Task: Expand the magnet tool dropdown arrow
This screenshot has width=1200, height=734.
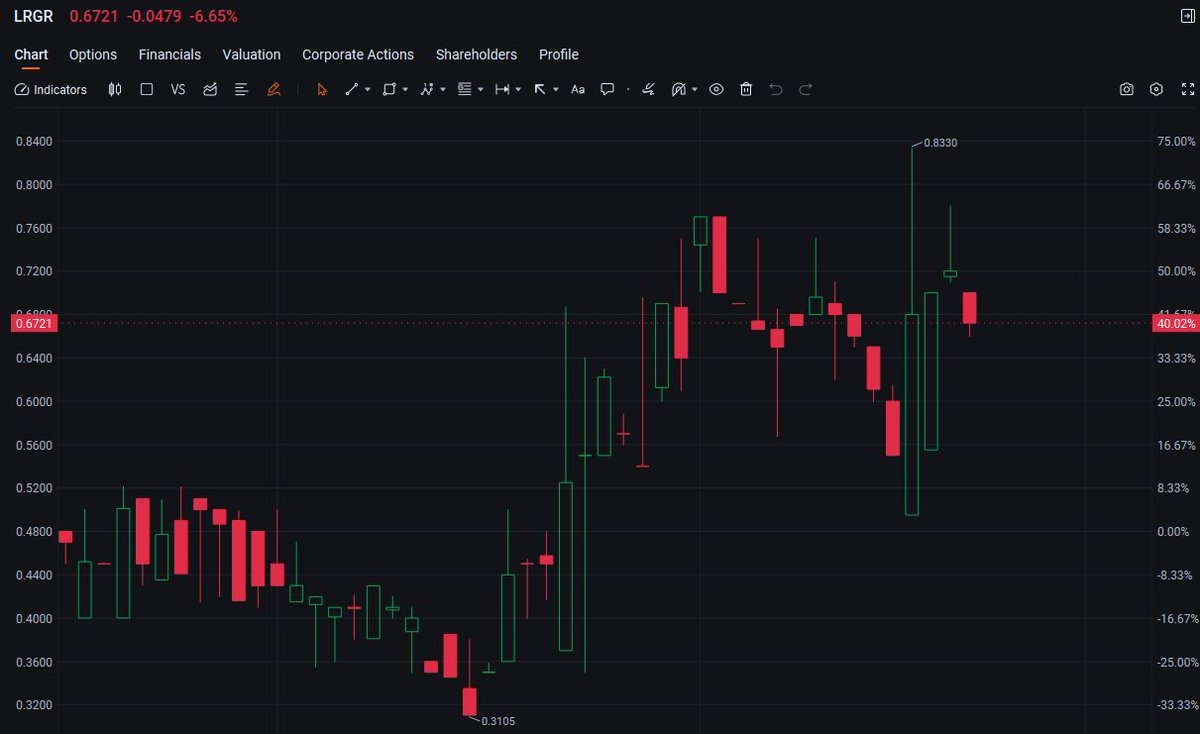Action: (694, 89)
